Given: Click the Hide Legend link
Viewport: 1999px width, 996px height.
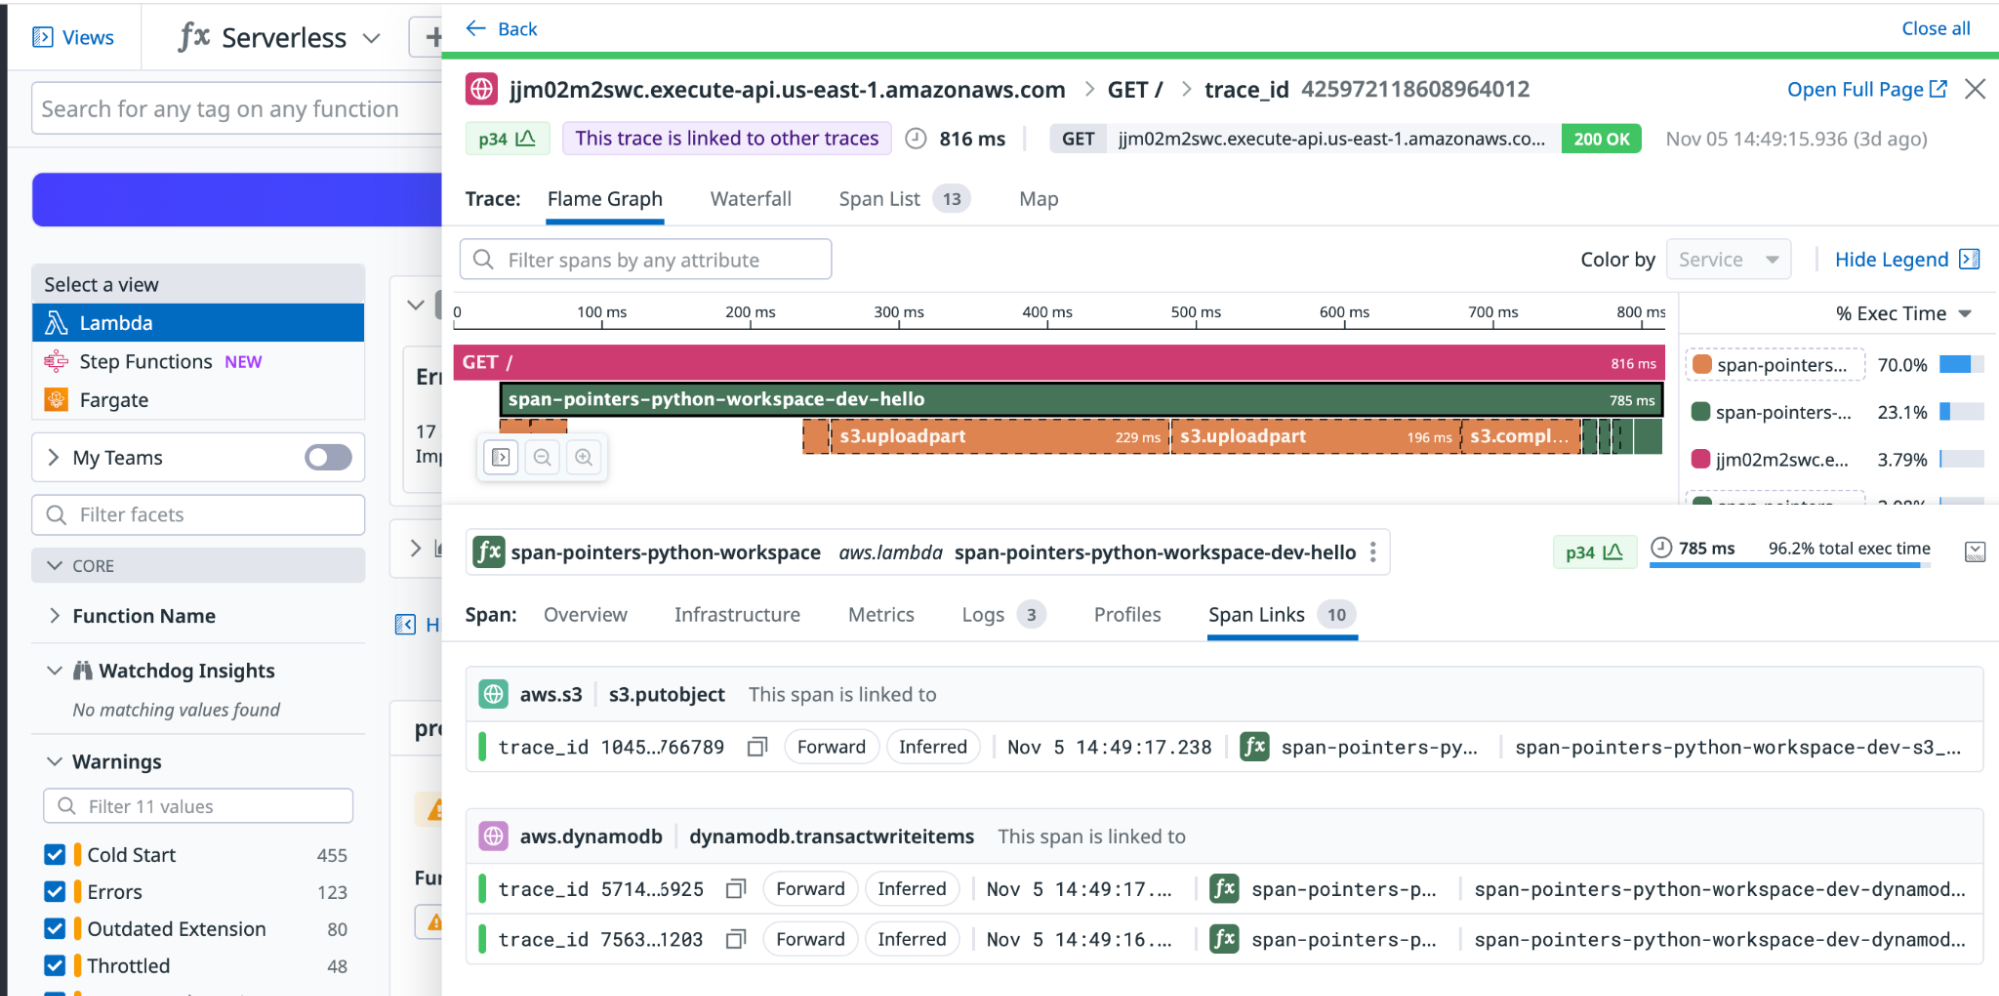Looking at the screenshot, I should [1892, 259].
